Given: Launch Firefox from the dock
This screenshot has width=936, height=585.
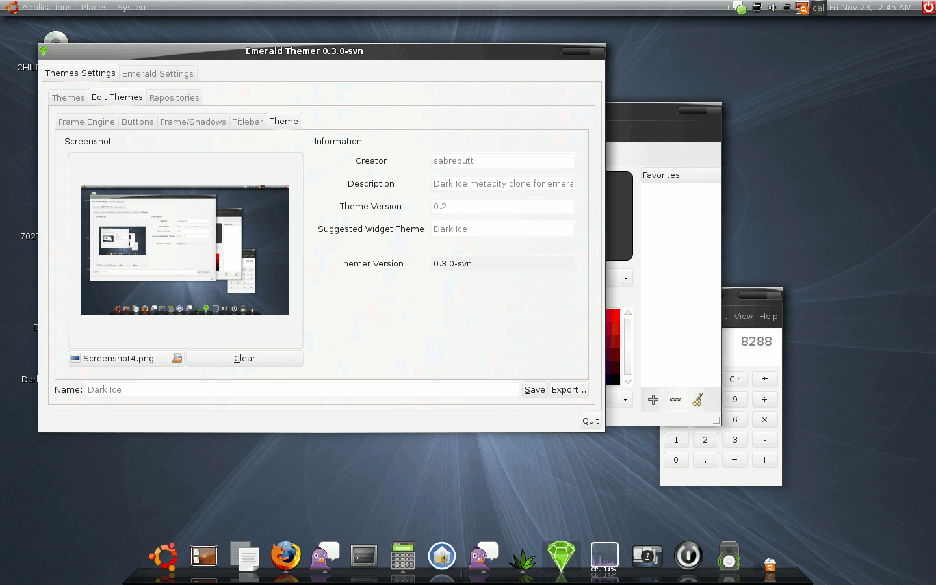Looking at the screenshot, I should click(x=285, y=556).
